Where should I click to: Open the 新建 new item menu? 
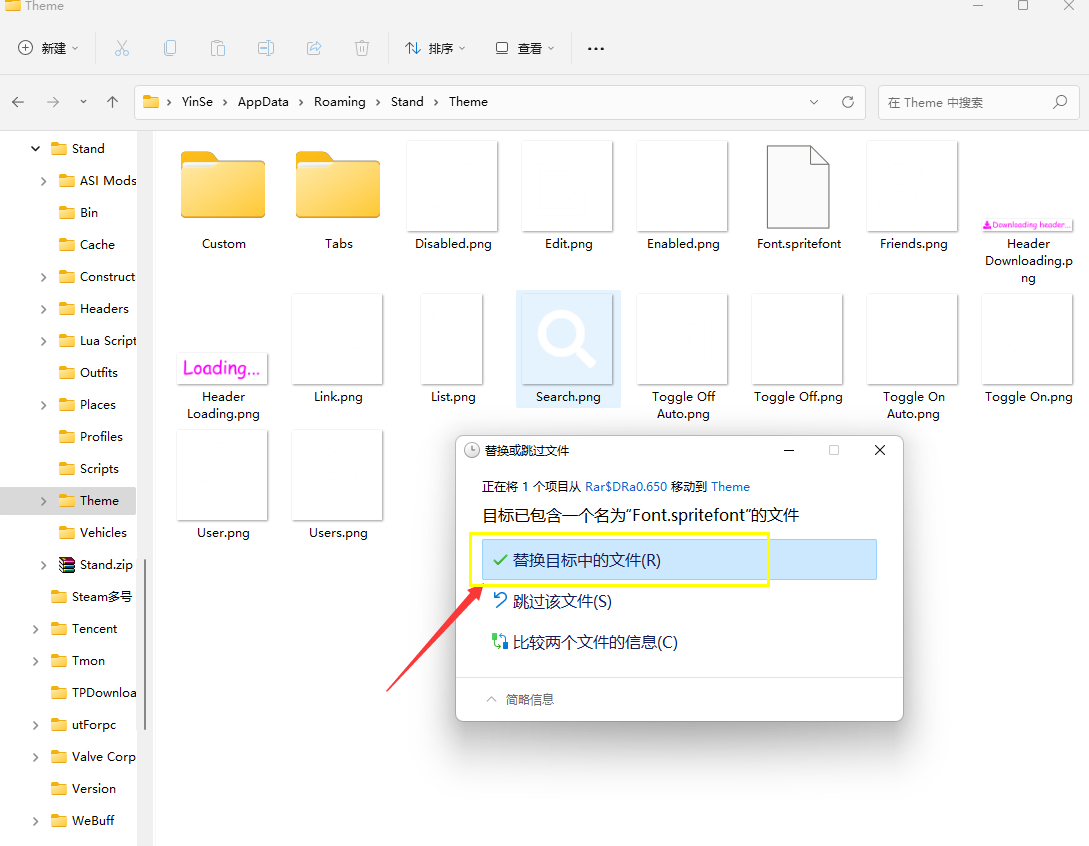click(48, 48)
